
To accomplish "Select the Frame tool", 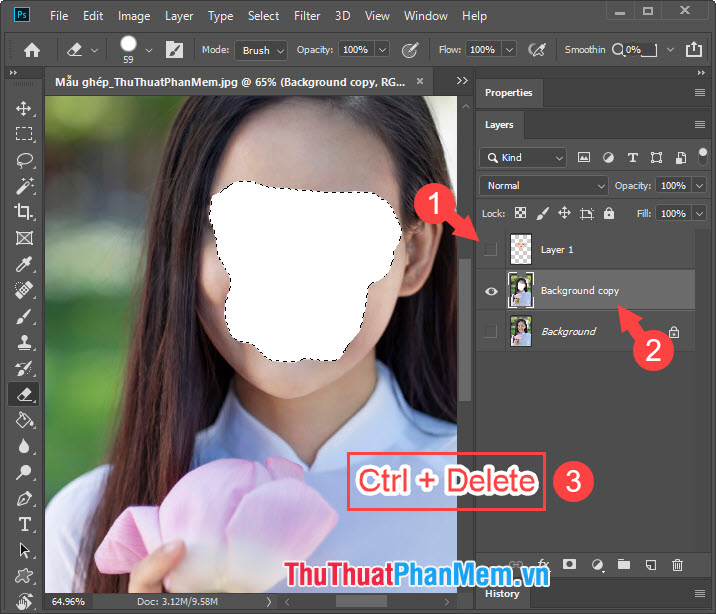I will [x=24, y=238].
